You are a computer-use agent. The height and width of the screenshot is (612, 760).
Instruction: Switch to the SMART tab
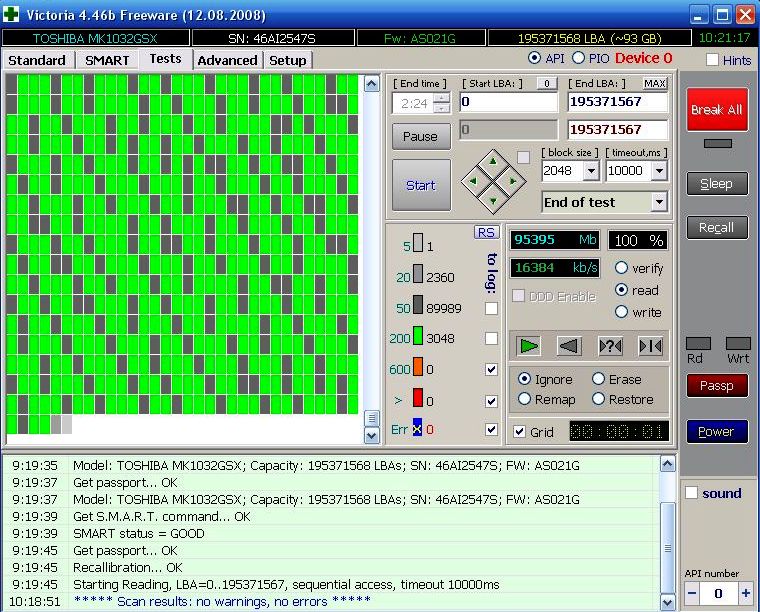(106, 60)
